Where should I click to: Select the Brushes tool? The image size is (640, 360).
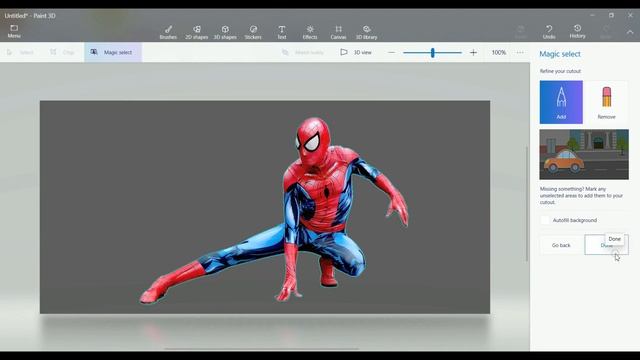click(168, 32)
